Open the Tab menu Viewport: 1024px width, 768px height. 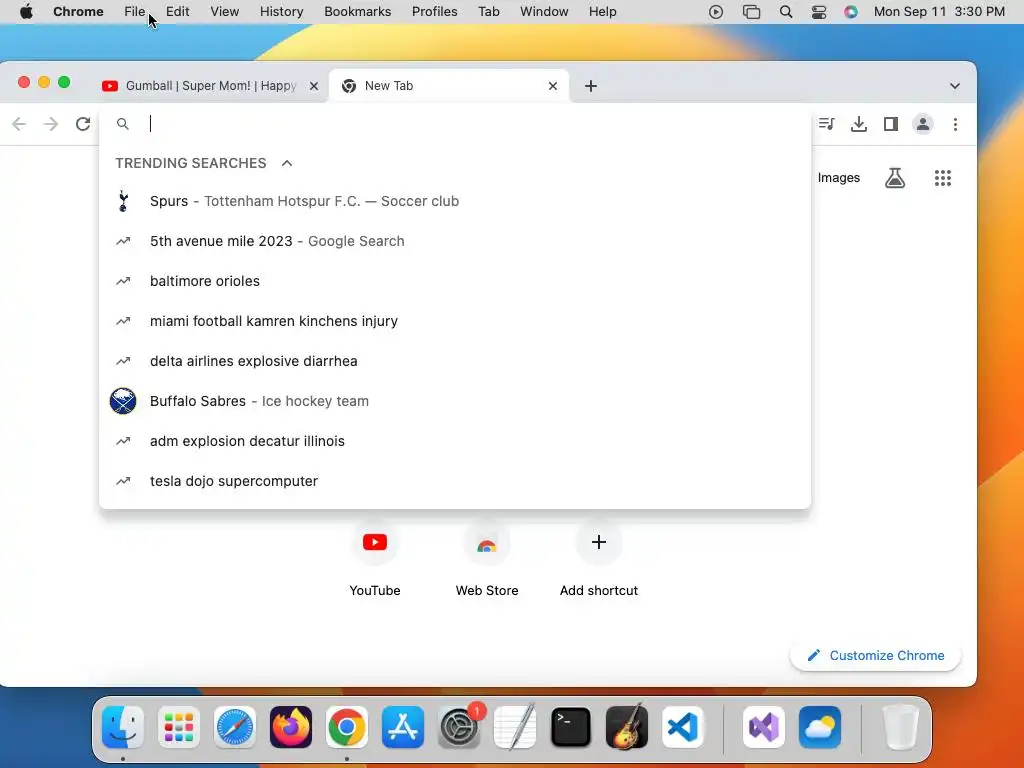488,12
